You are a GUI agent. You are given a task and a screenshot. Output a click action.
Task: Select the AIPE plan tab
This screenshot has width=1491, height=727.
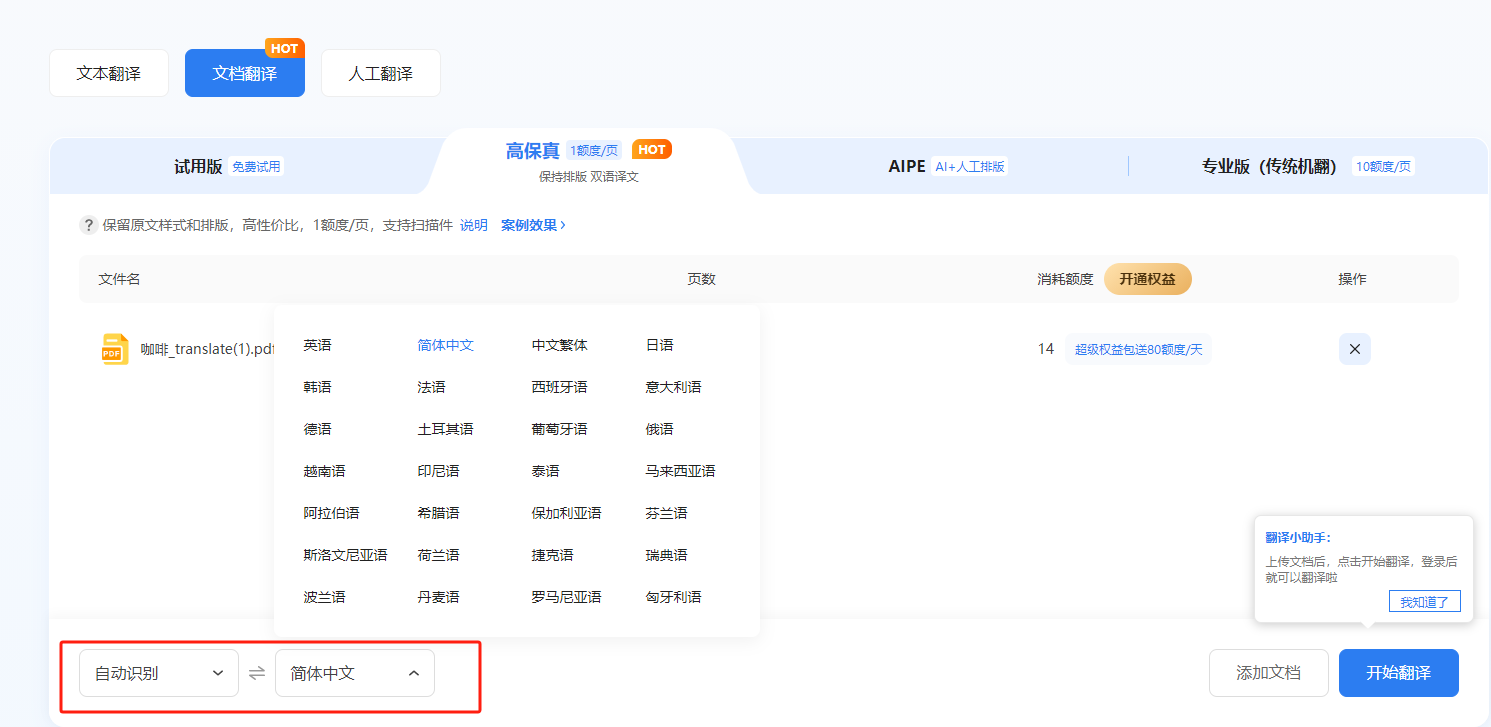coord(945,167)
